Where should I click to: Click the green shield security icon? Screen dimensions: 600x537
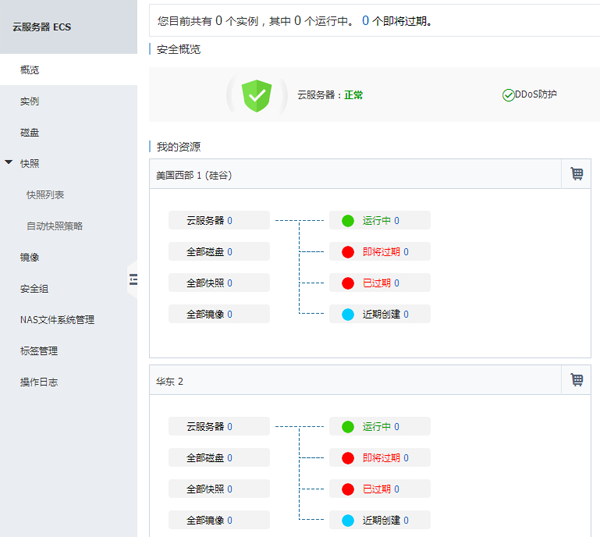pos(257,95)
